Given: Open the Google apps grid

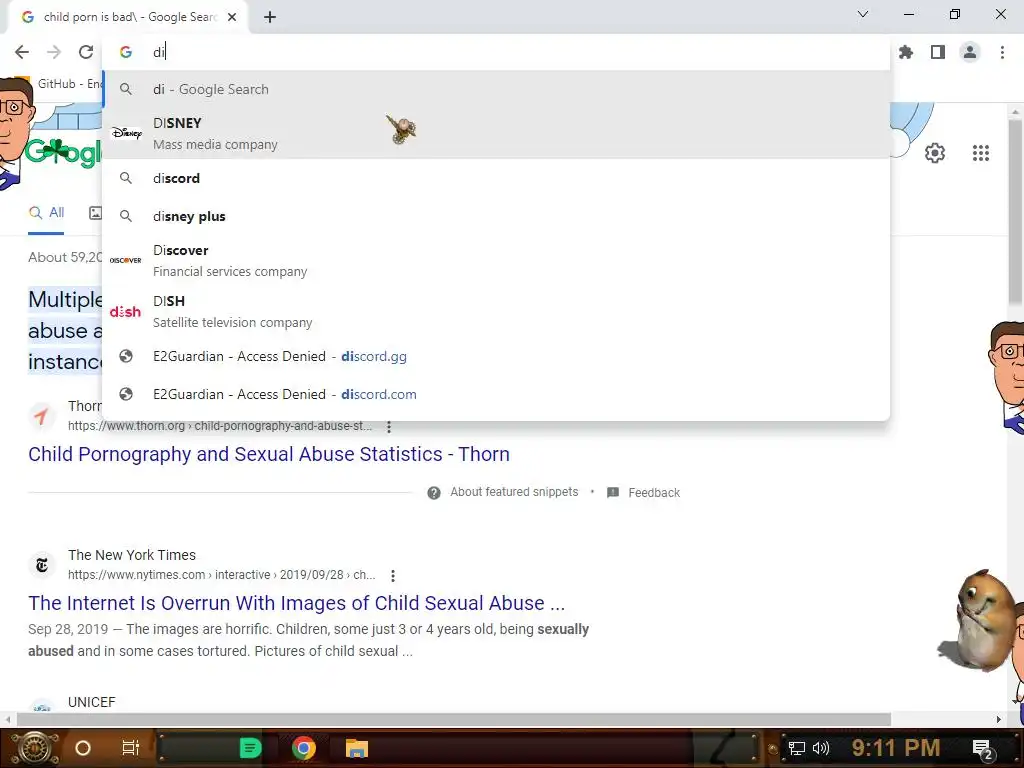Looking at the screenshot, I should tap(980, 153).
